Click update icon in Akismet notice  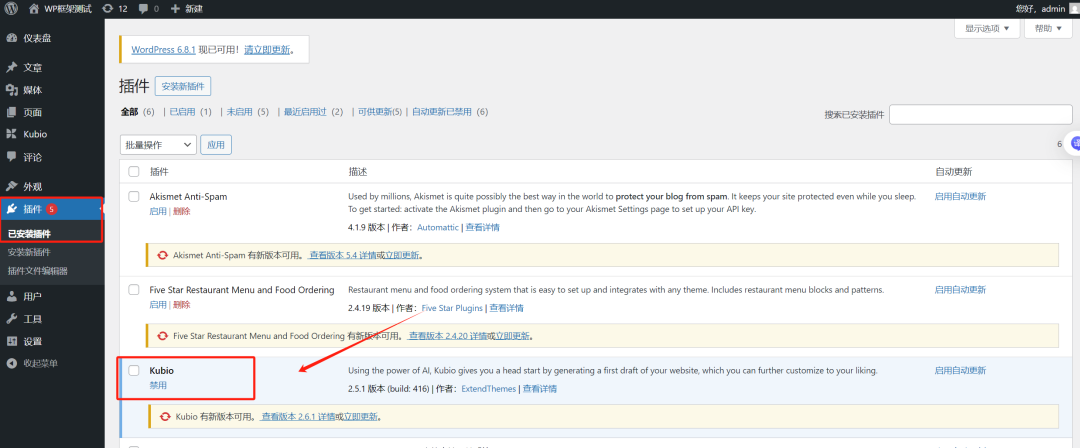163,255
